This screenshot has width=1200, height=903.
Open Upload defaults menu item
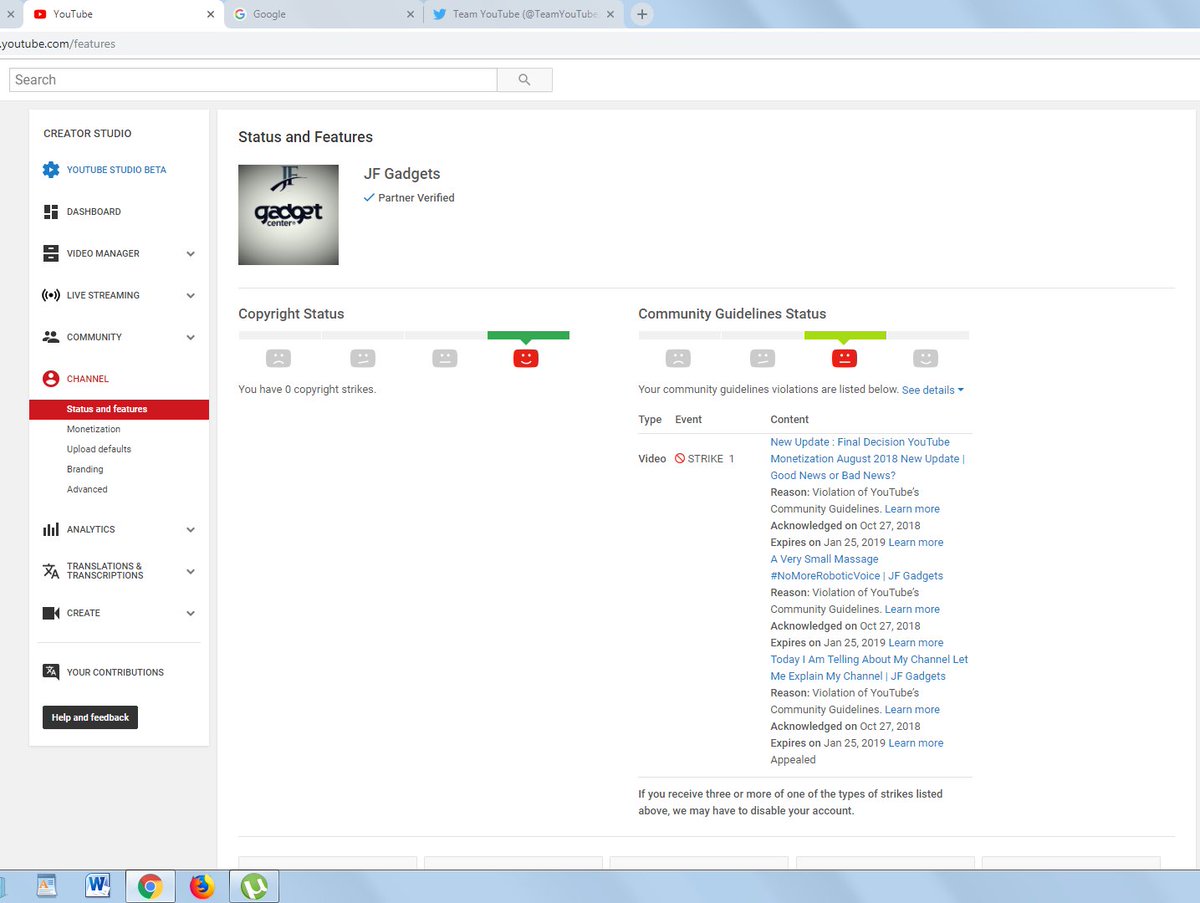[x=99, y=449]
